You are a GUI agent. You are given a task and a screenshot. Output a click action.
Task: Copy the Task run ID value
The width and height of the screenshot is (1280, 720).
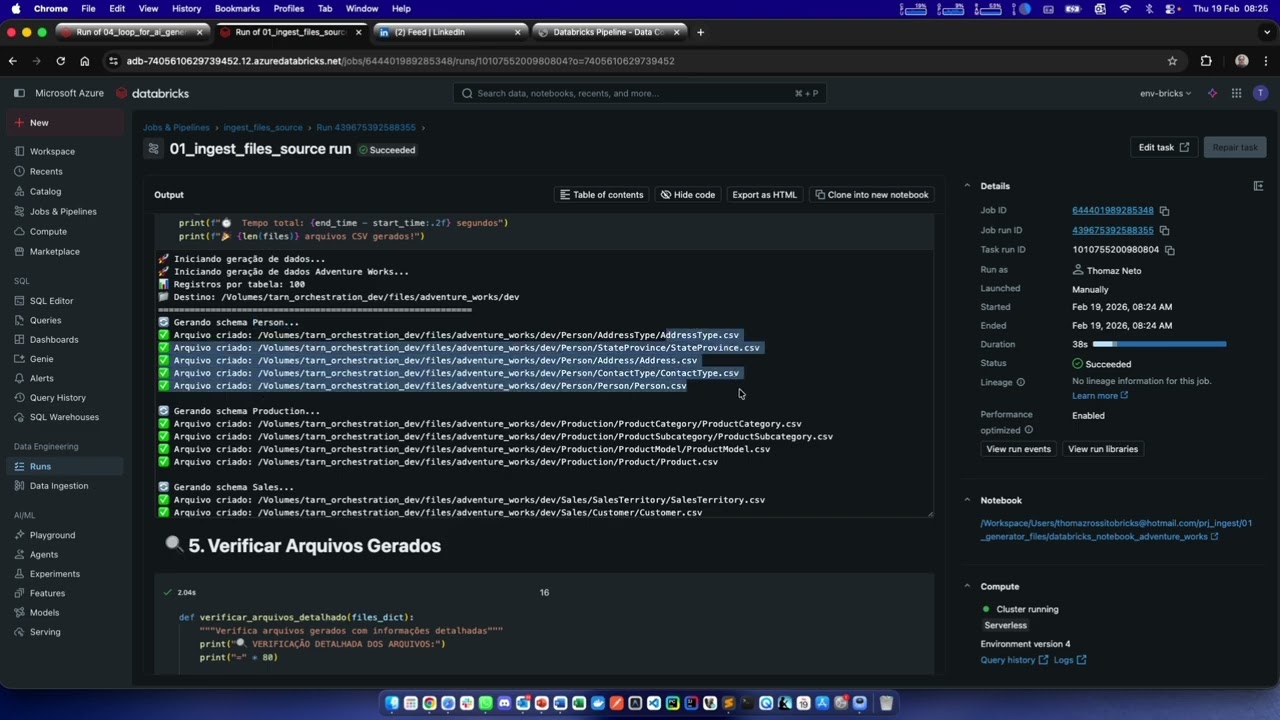pos(1169,250)
